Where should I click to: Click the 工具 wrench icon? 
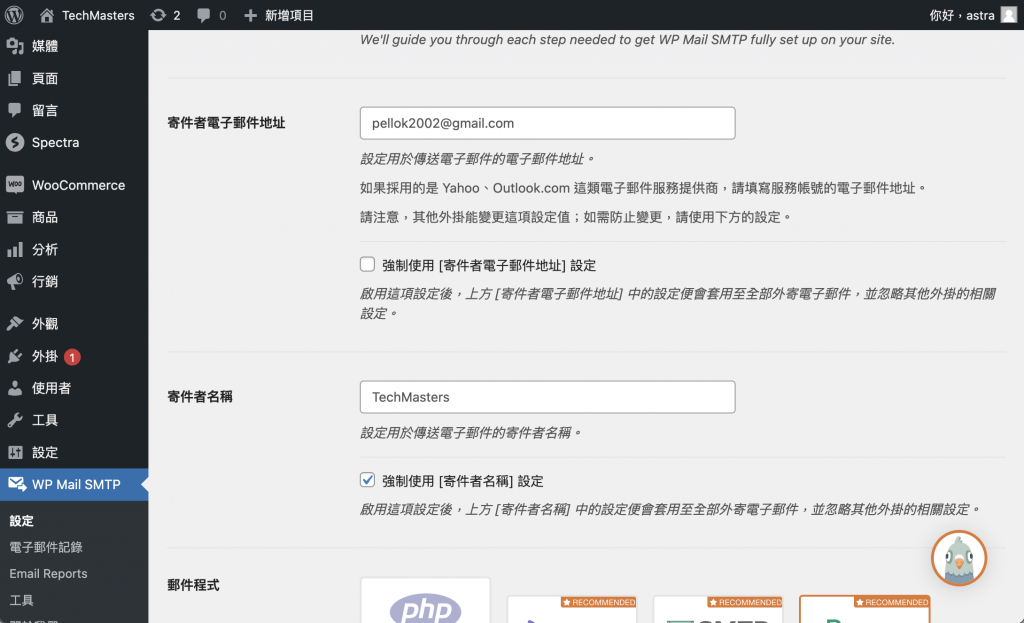[x=15, y=420]
